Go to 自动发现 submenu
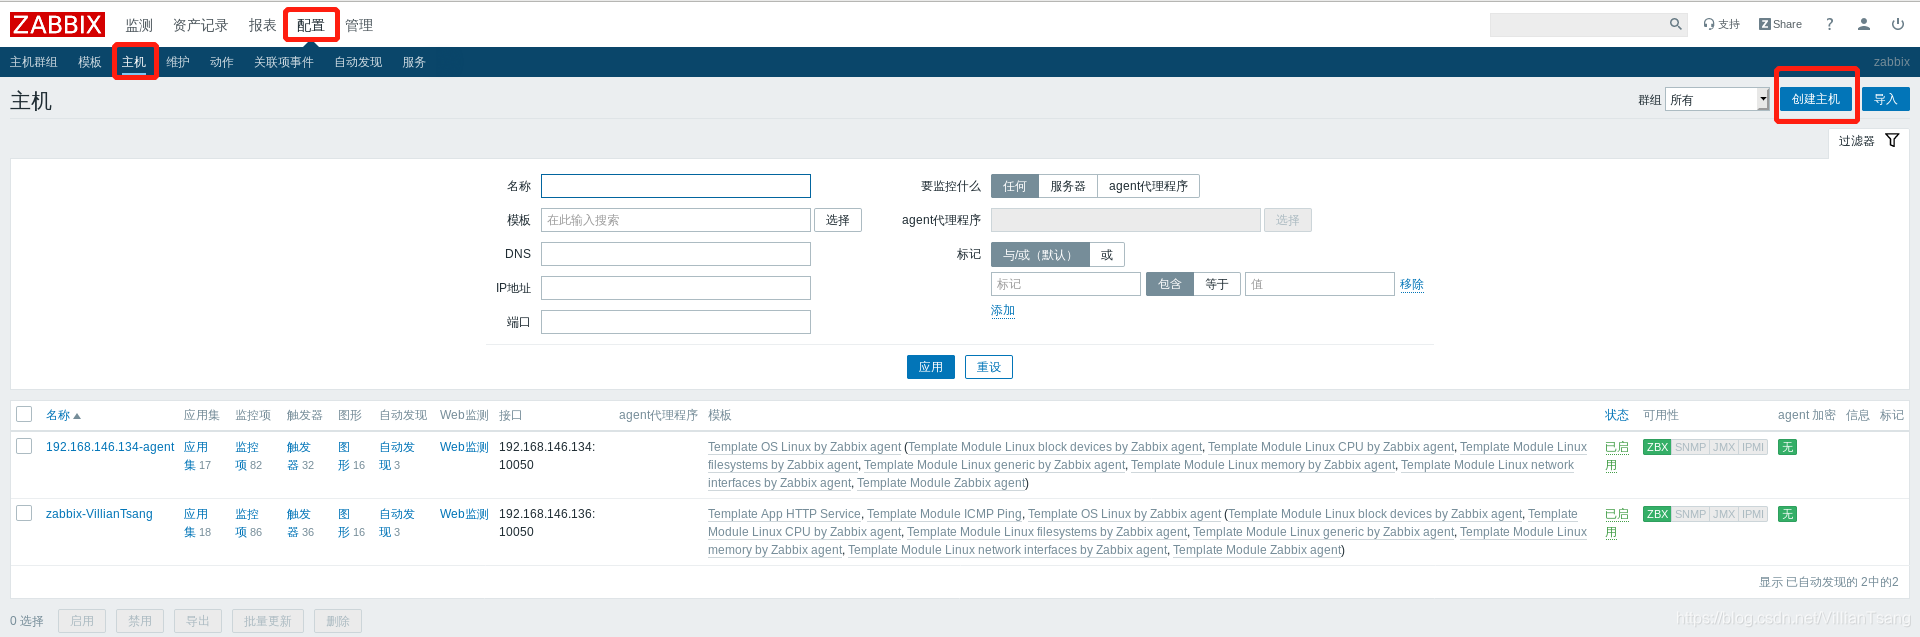The width and height of the screenshot is (1920, 637). pyautogui.click(x=358, y=62)
